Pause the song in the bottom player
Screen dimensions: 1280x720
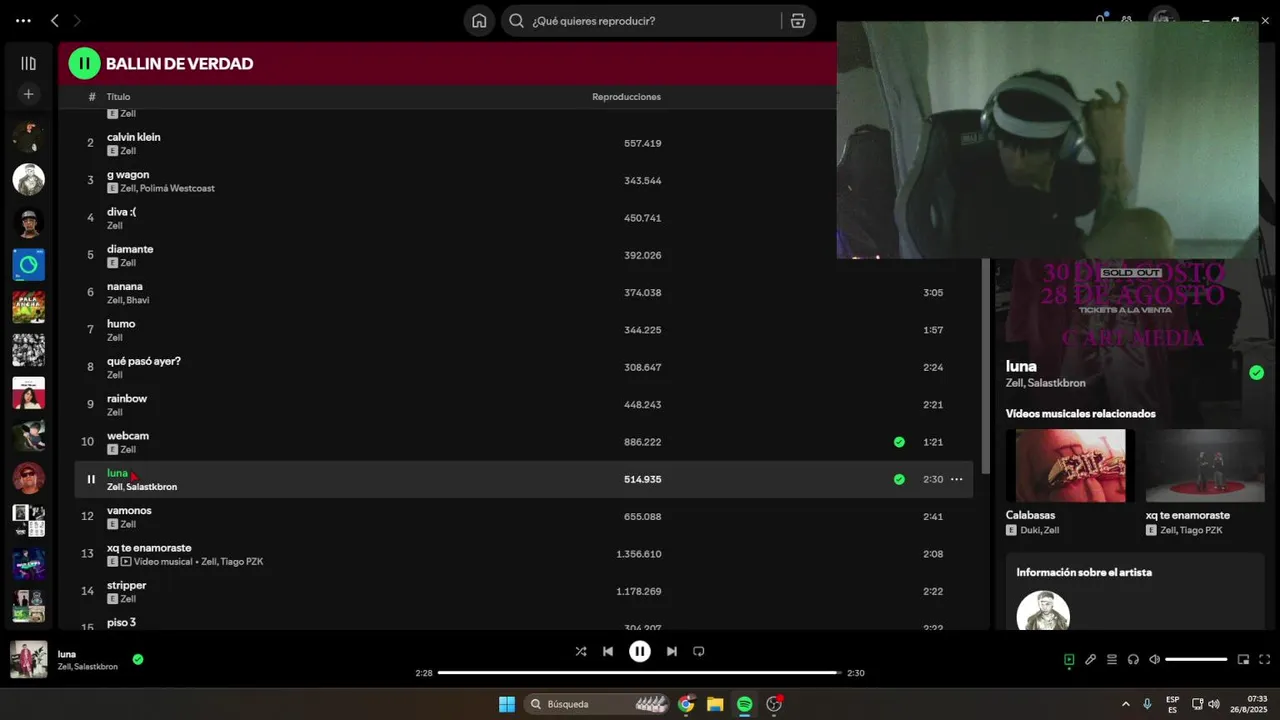pos(640,651)
